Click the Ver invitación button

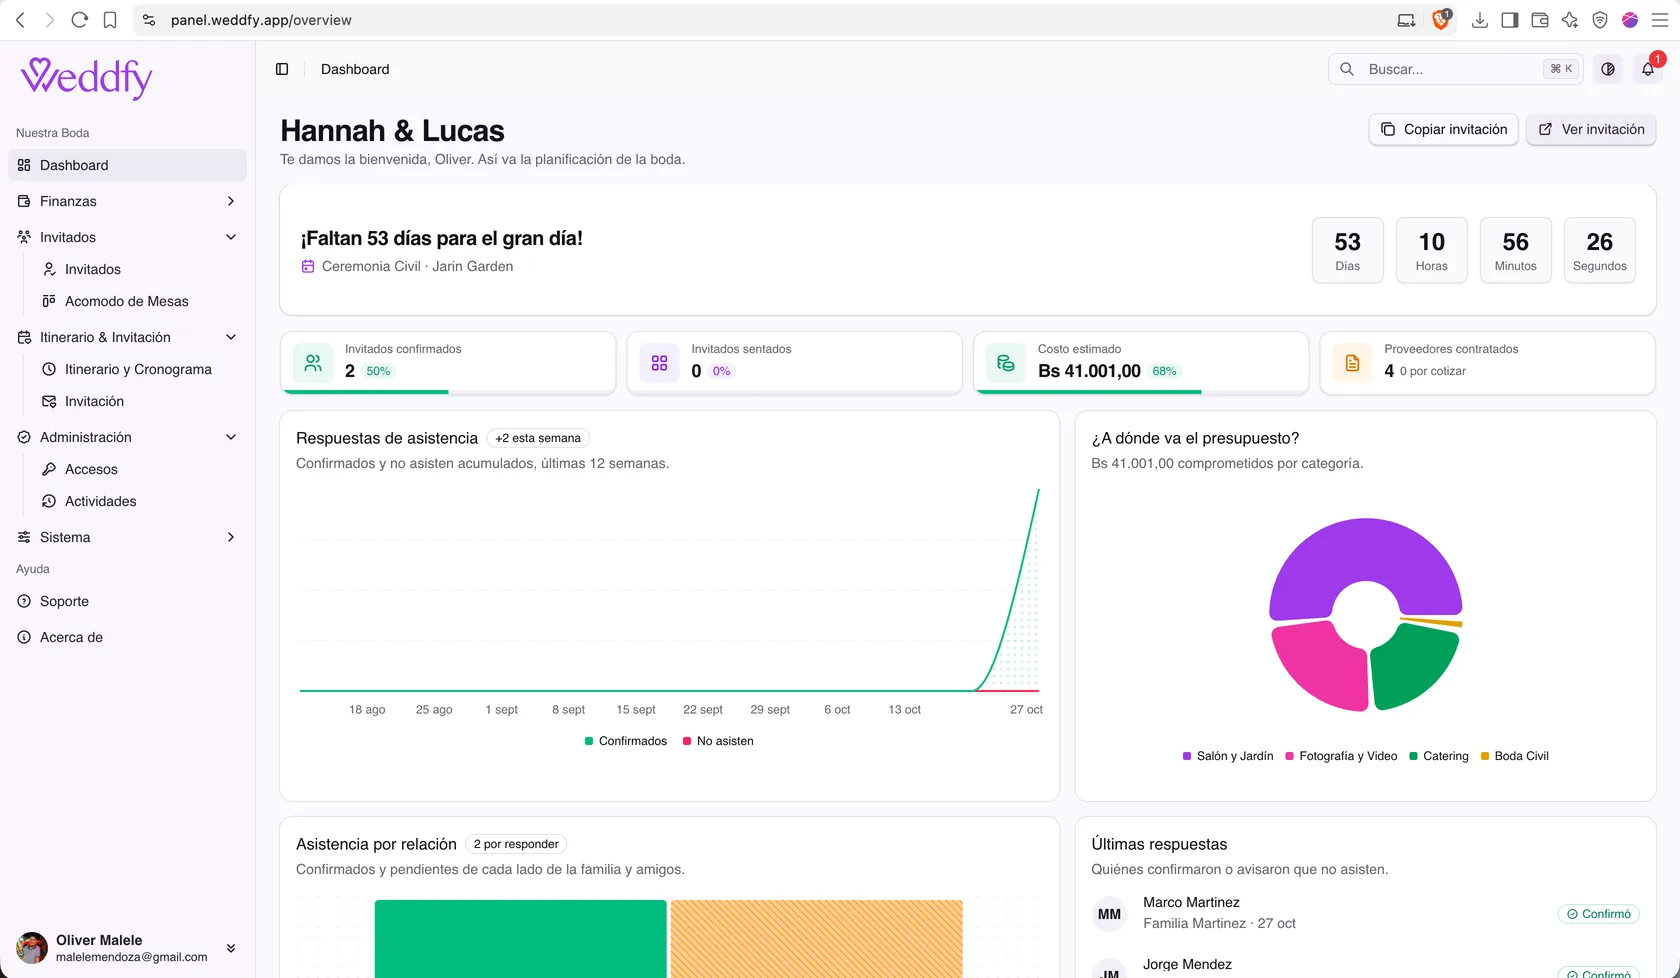pyautogui.click(x=1591, y=129)
